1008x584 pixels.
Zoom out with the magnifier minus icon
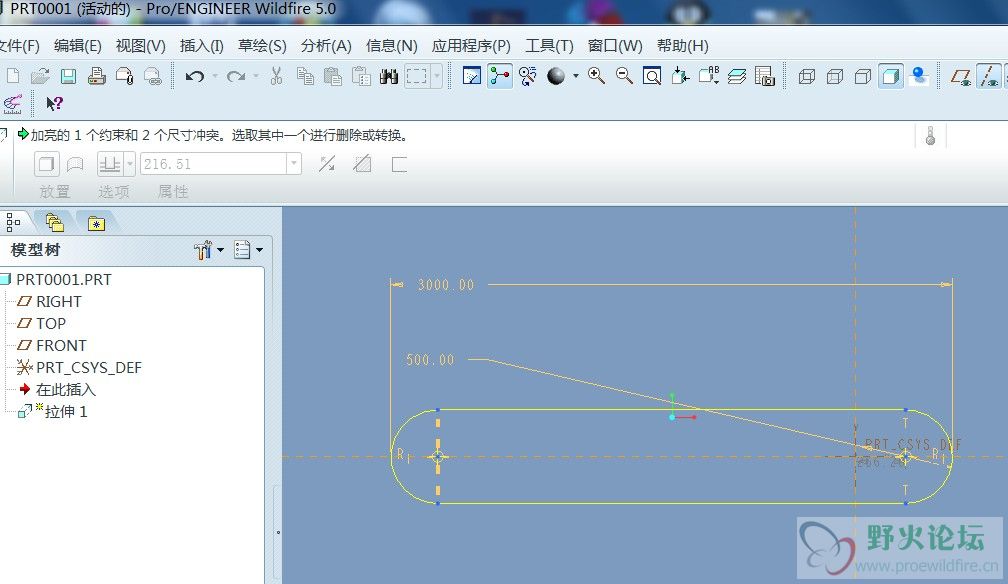[624, 76]
